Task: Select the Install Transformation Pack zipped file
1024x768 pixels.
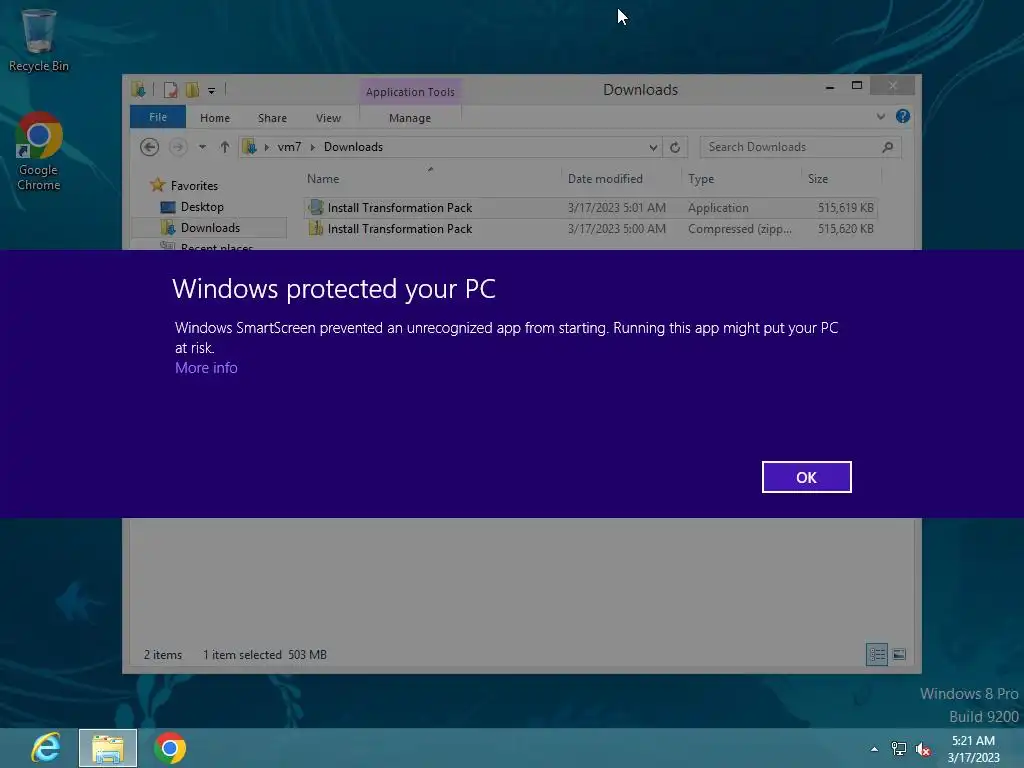Action: pos(590,229)
